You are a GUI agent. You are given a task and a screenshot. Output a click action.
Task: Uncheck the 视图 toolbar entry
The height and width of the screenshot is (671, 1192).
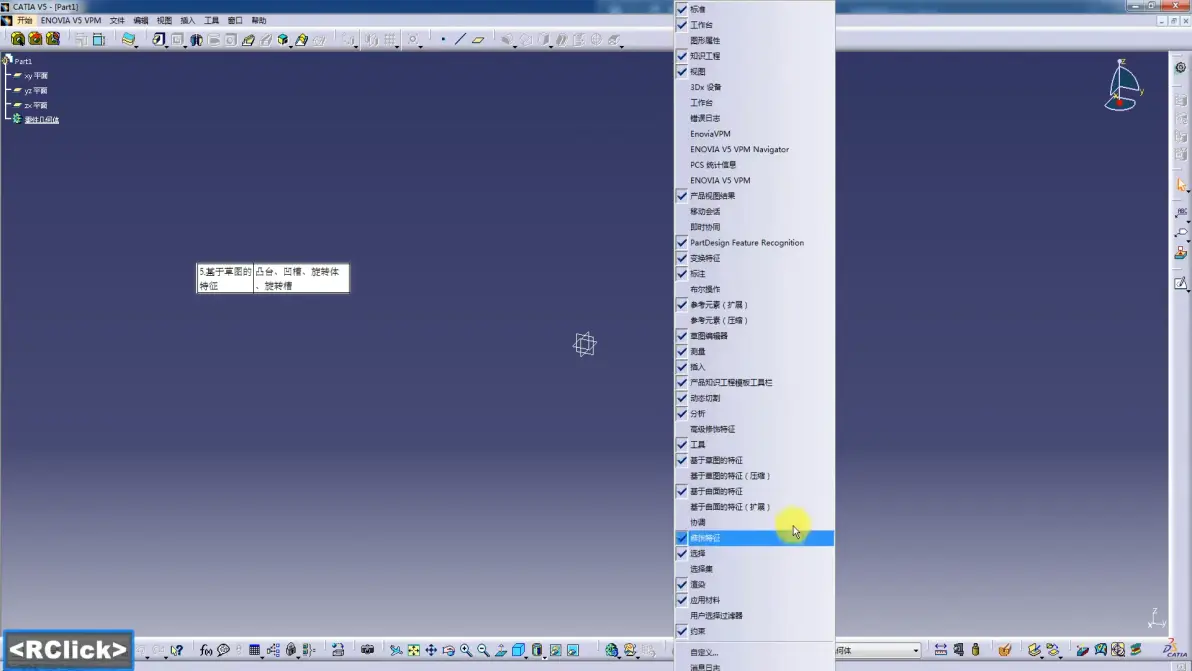coord(754,71)
